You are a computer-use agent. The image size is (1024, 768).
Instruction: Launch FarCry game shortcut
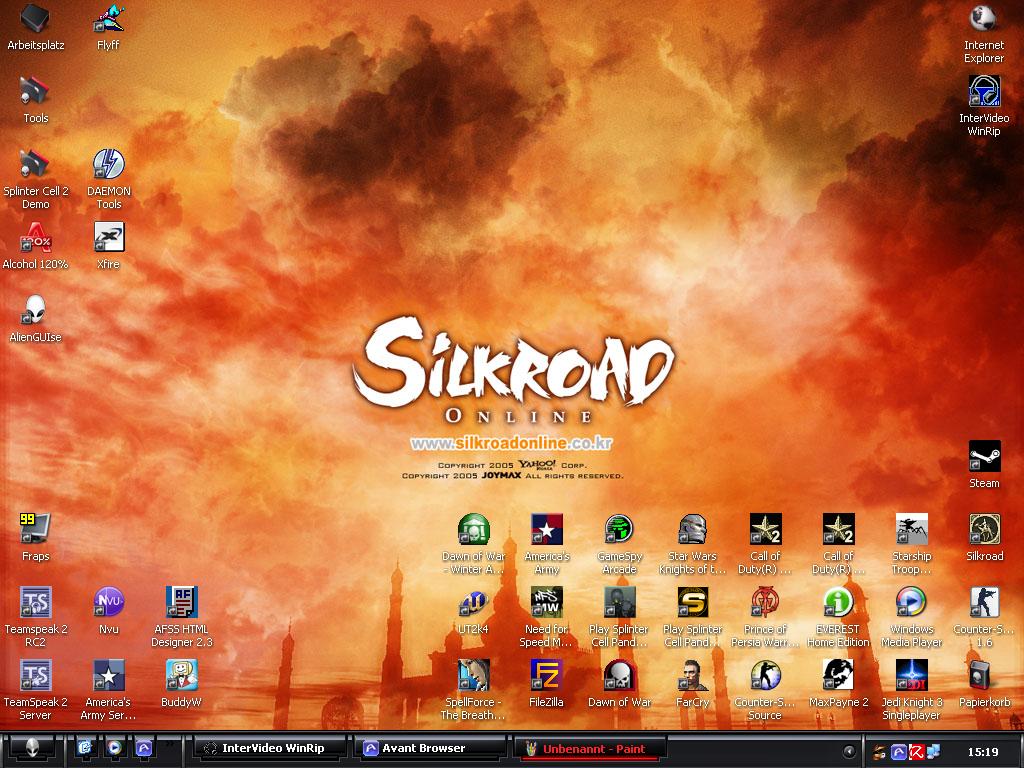point(692,676)
